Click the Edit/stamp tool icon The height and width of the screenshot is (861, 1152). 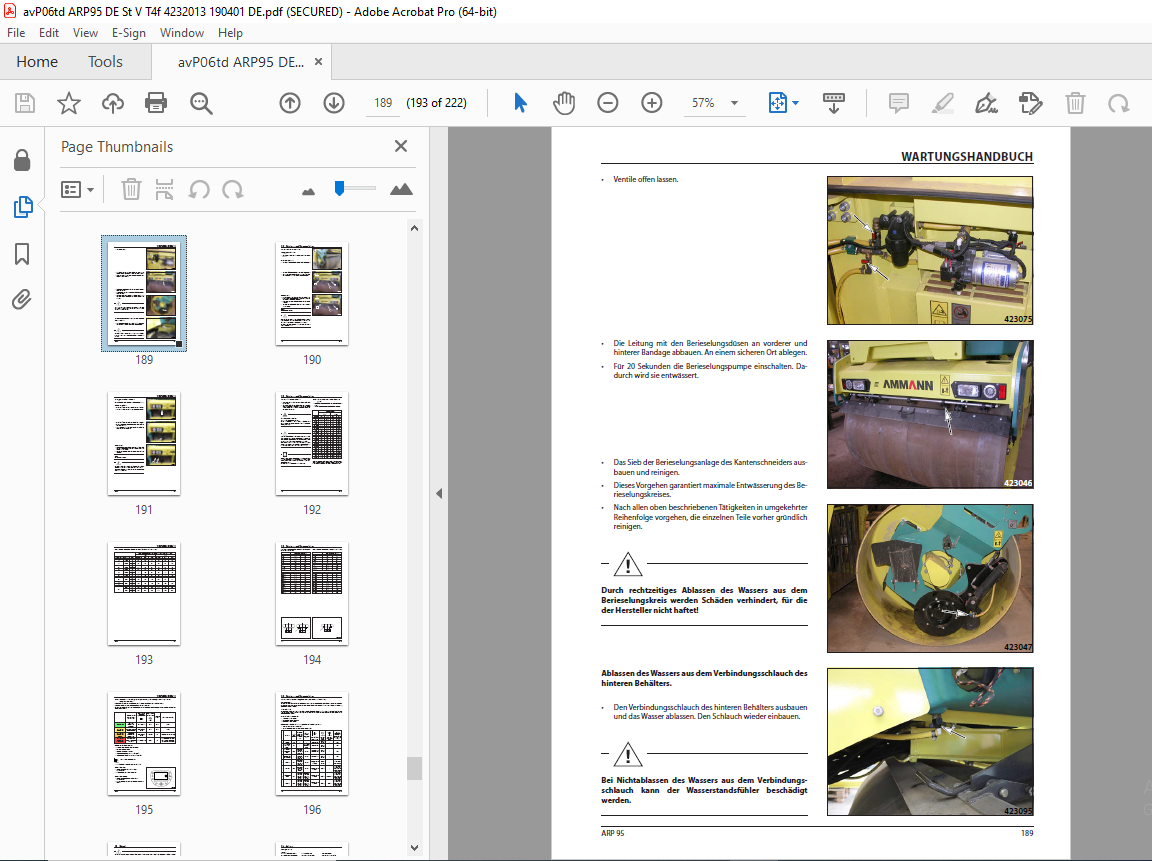tap(1031, 103)
